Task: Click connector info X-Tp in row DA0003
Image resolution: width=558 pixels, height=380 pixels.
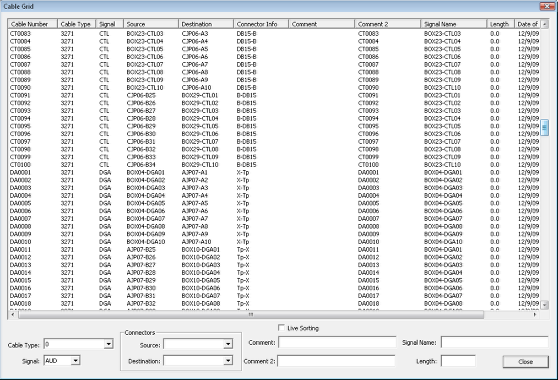Action: pyautogui.click(x=243, y=188)
